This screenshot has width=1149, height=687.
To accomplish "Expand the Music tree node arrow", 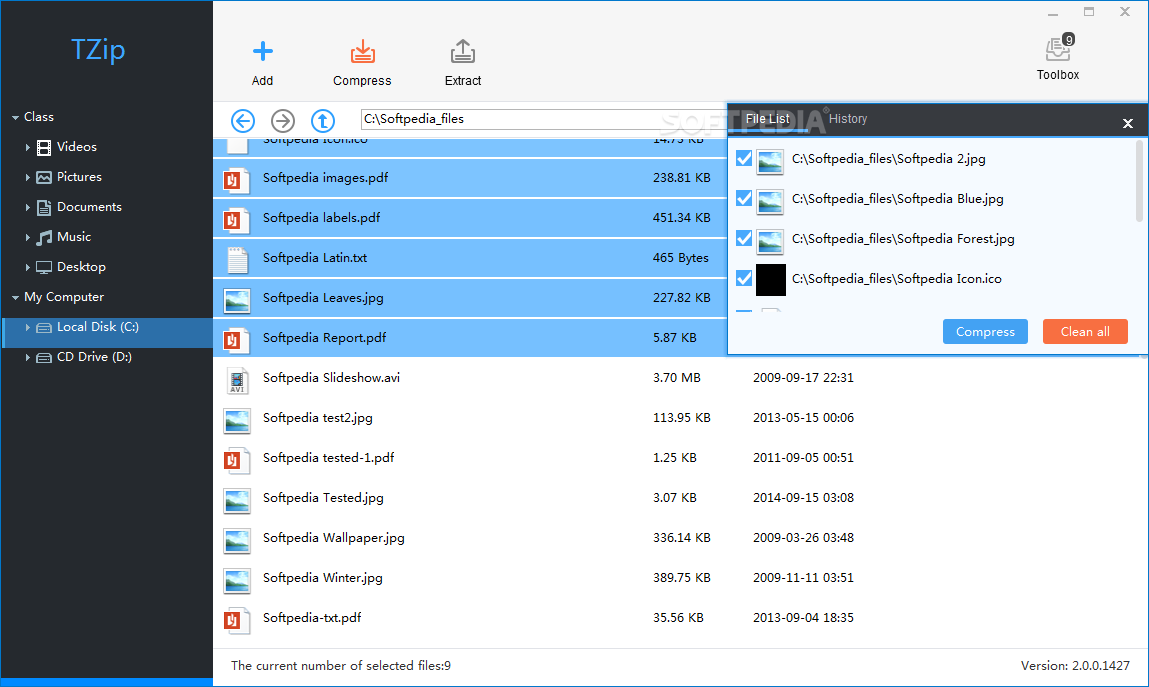I will 28,237.
